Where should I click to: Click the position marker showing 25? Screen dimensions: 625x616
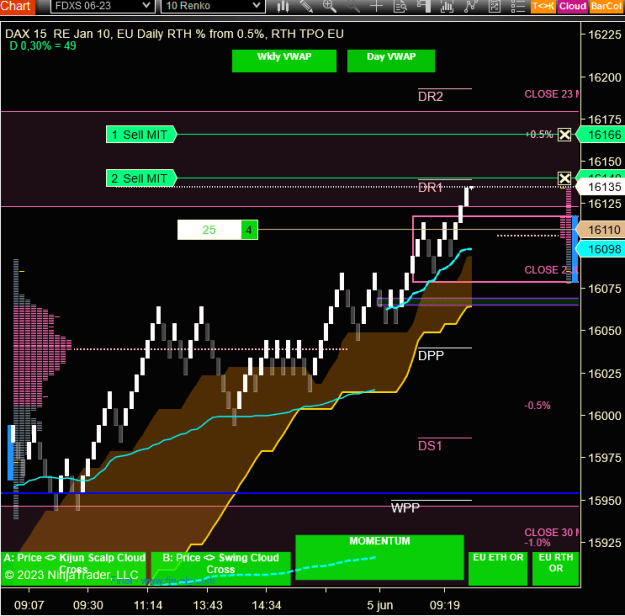tap(209, 230)
